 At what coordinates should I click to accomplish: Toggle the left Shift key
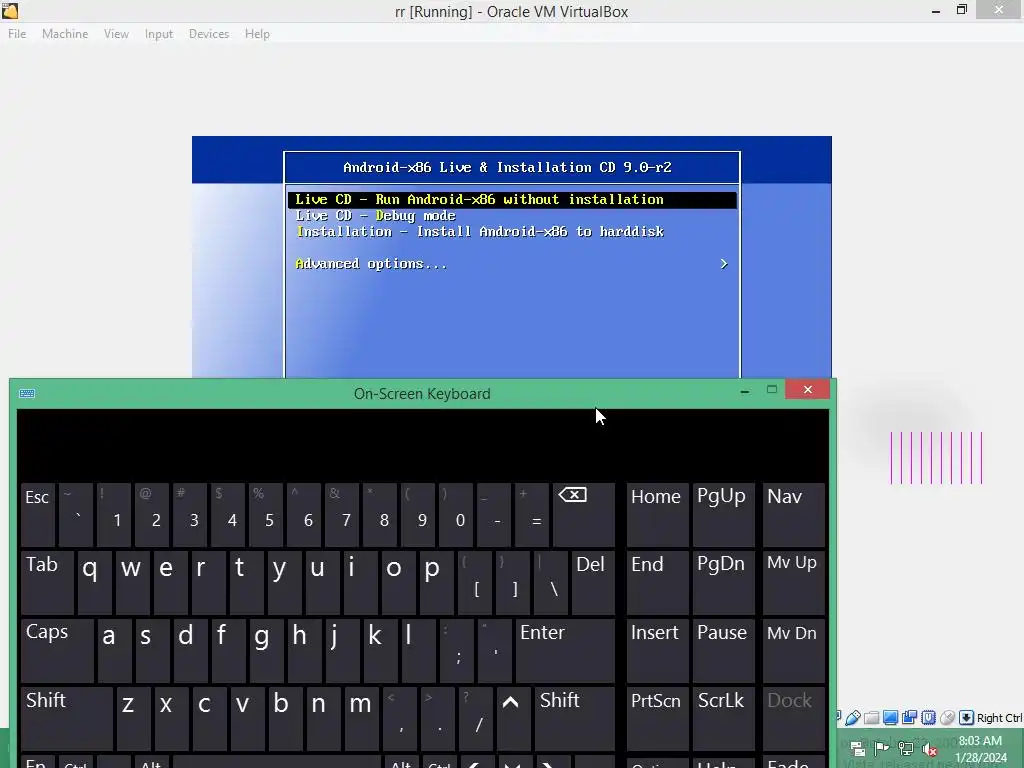[x=67, y=718]
